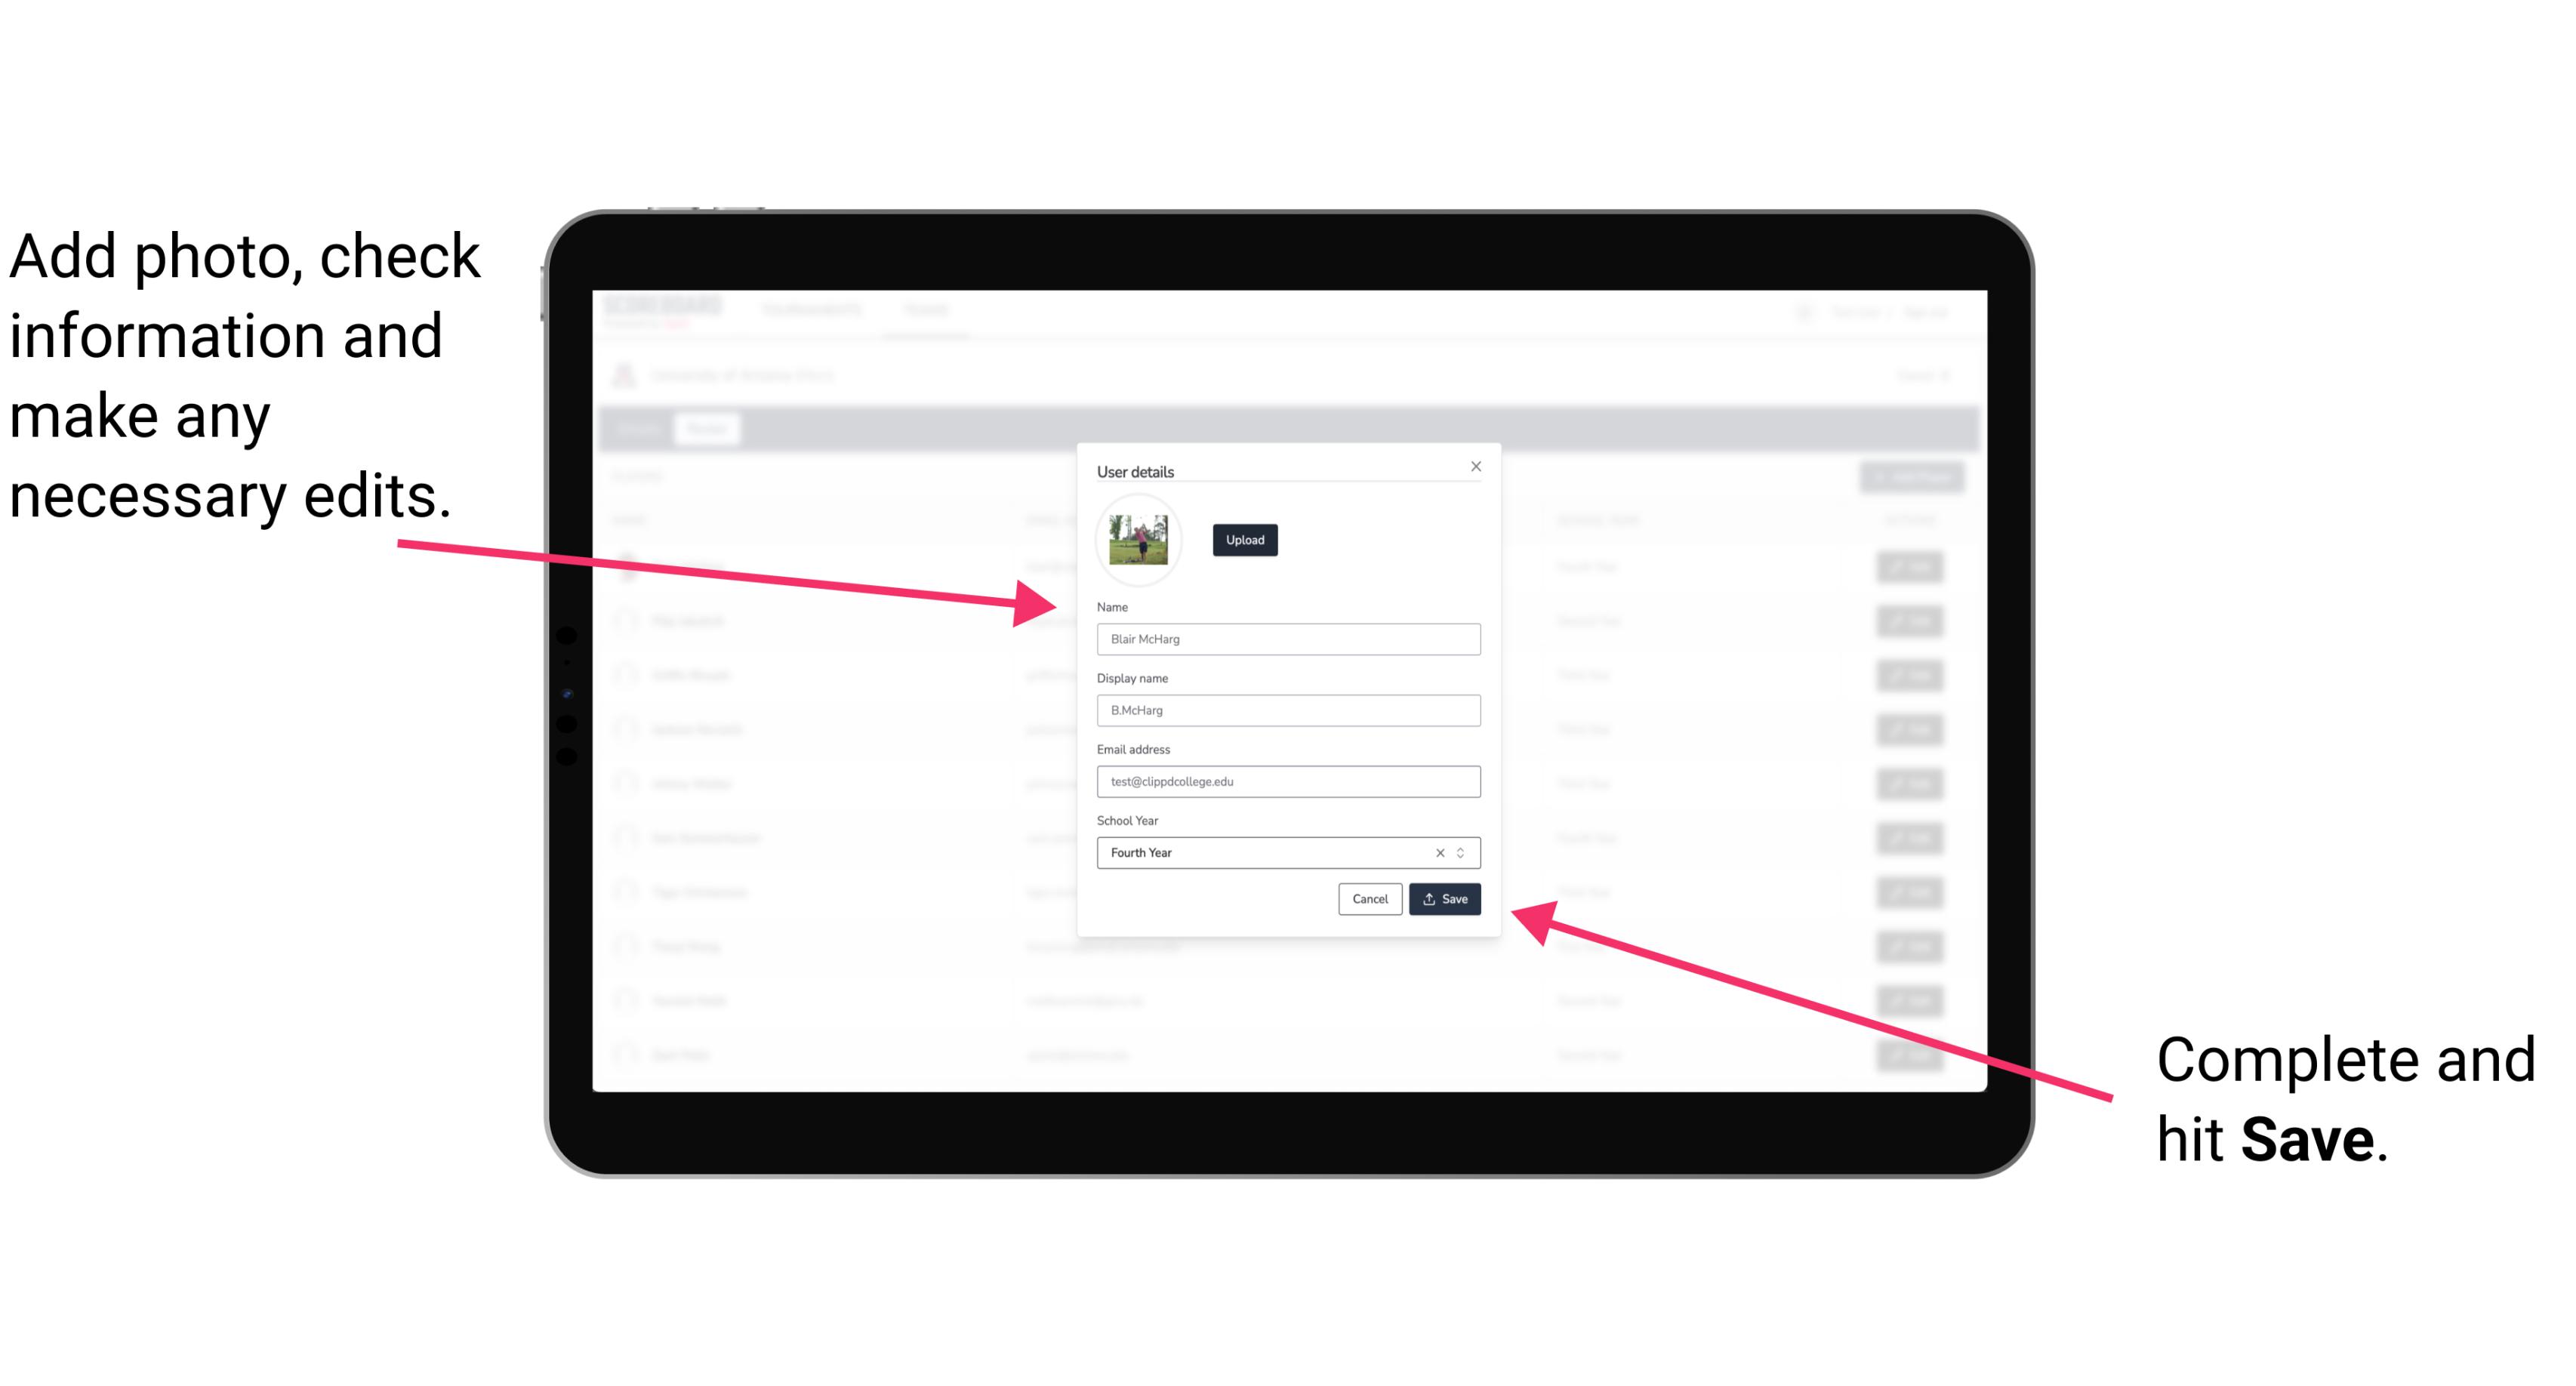Open the School Year combo box
This screenshot has width=2576, height=1386.
click(1466, 852)
